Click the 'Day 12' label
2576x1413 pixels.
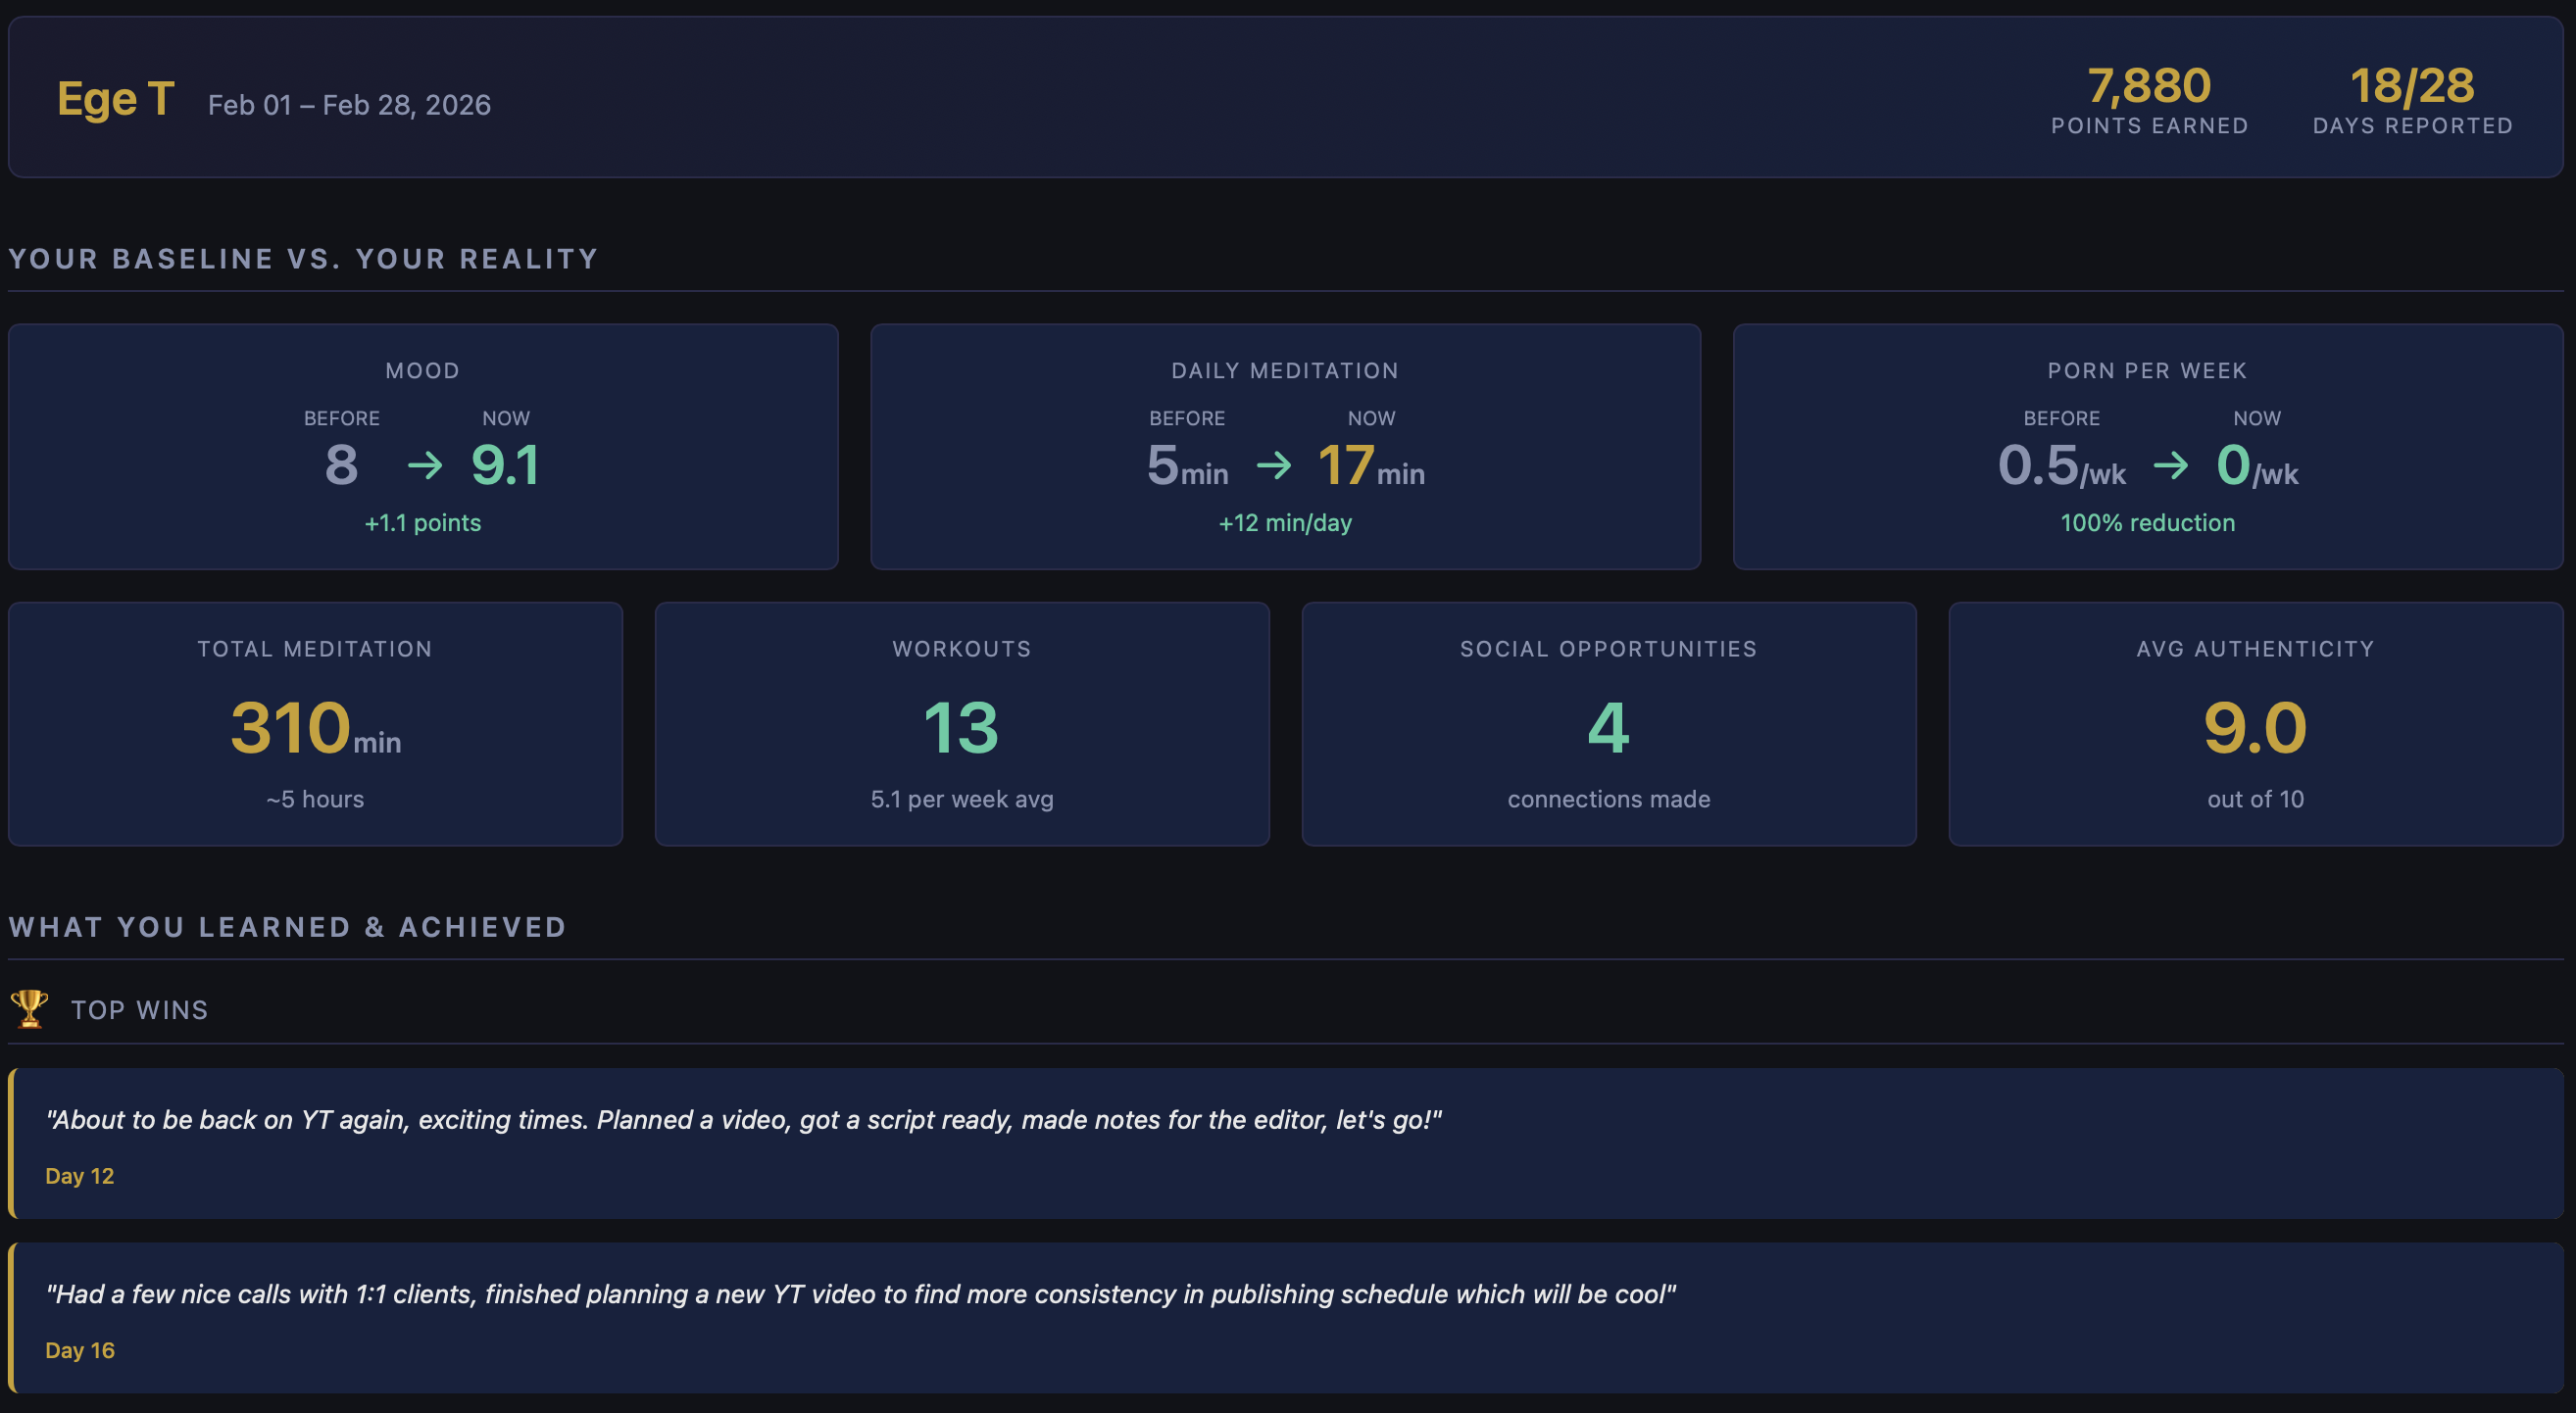(80, 1176)
